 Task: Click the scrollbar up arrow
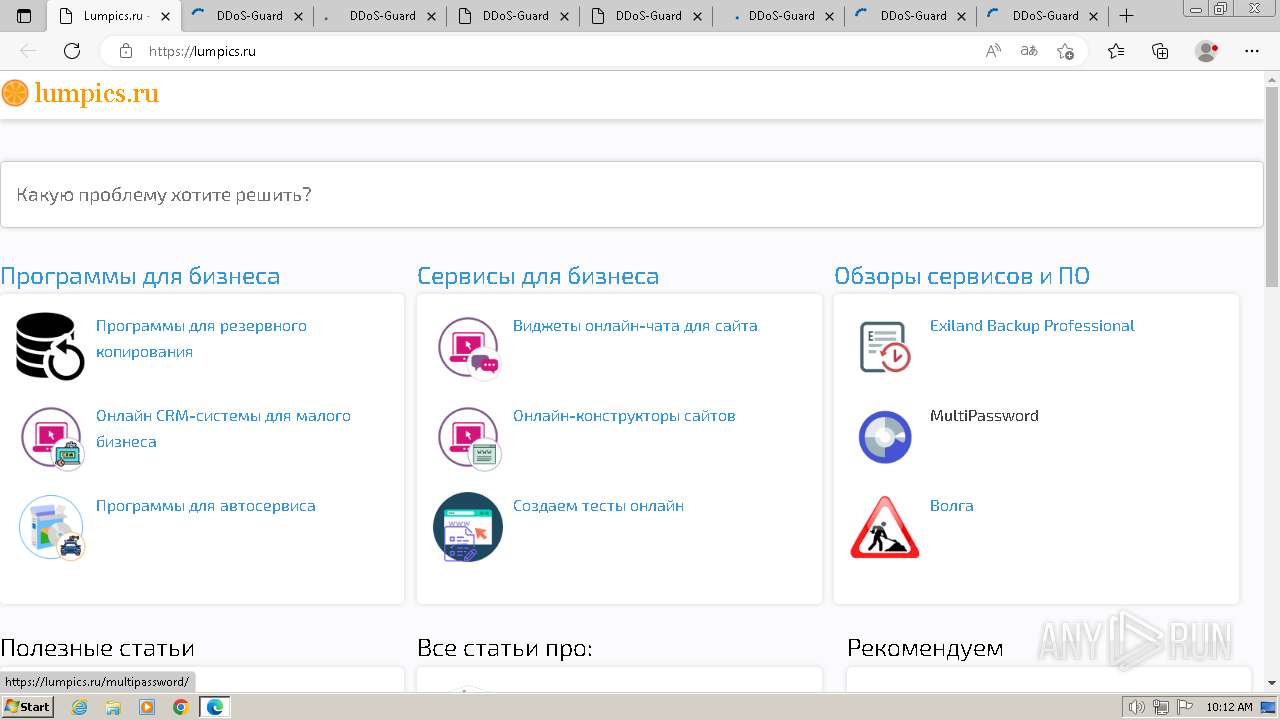click(x=1272, y=79)
